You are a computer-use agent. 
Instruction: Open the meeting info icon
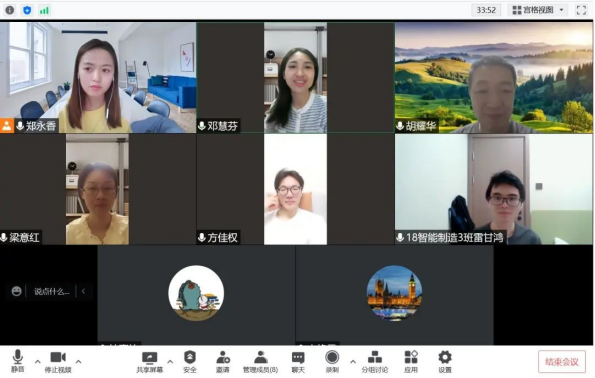(x=10, y=10)
